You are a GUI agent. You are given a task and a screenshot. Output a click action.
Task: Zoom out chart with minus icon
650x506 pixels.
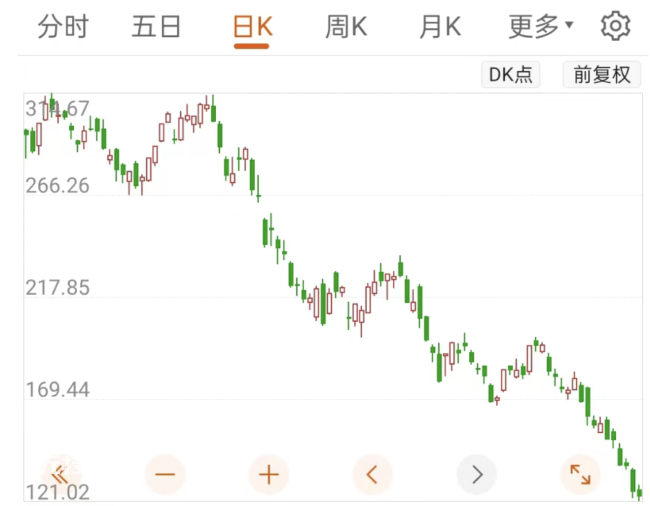coord(165,475)
